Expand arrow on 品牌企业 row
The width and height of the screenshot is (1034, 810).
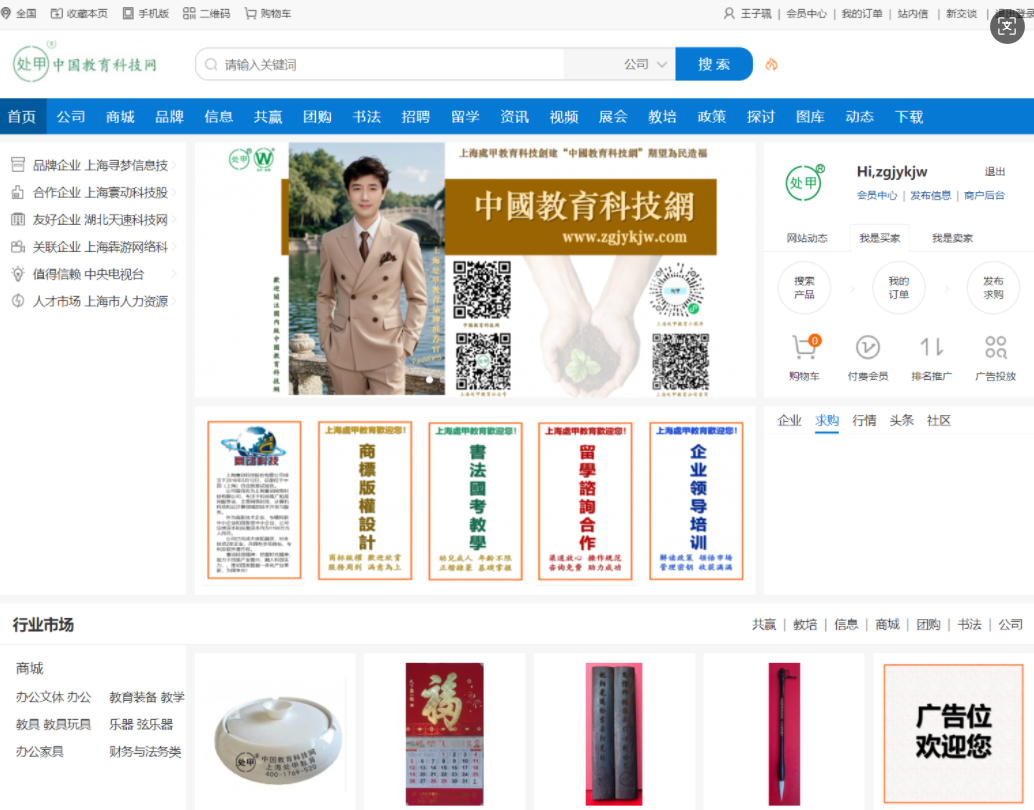pos(174,165)
